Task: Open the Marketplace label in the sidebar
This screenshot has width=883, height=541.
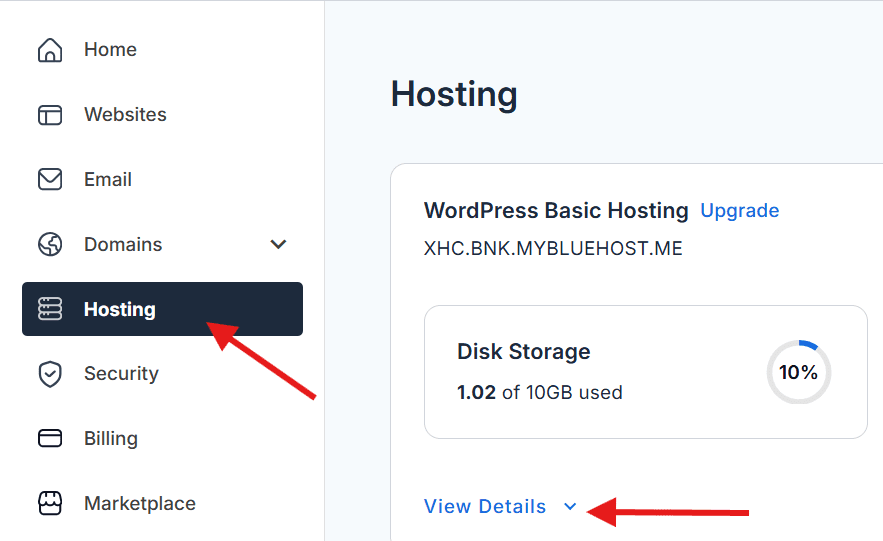Action: (x=140, y=503)
